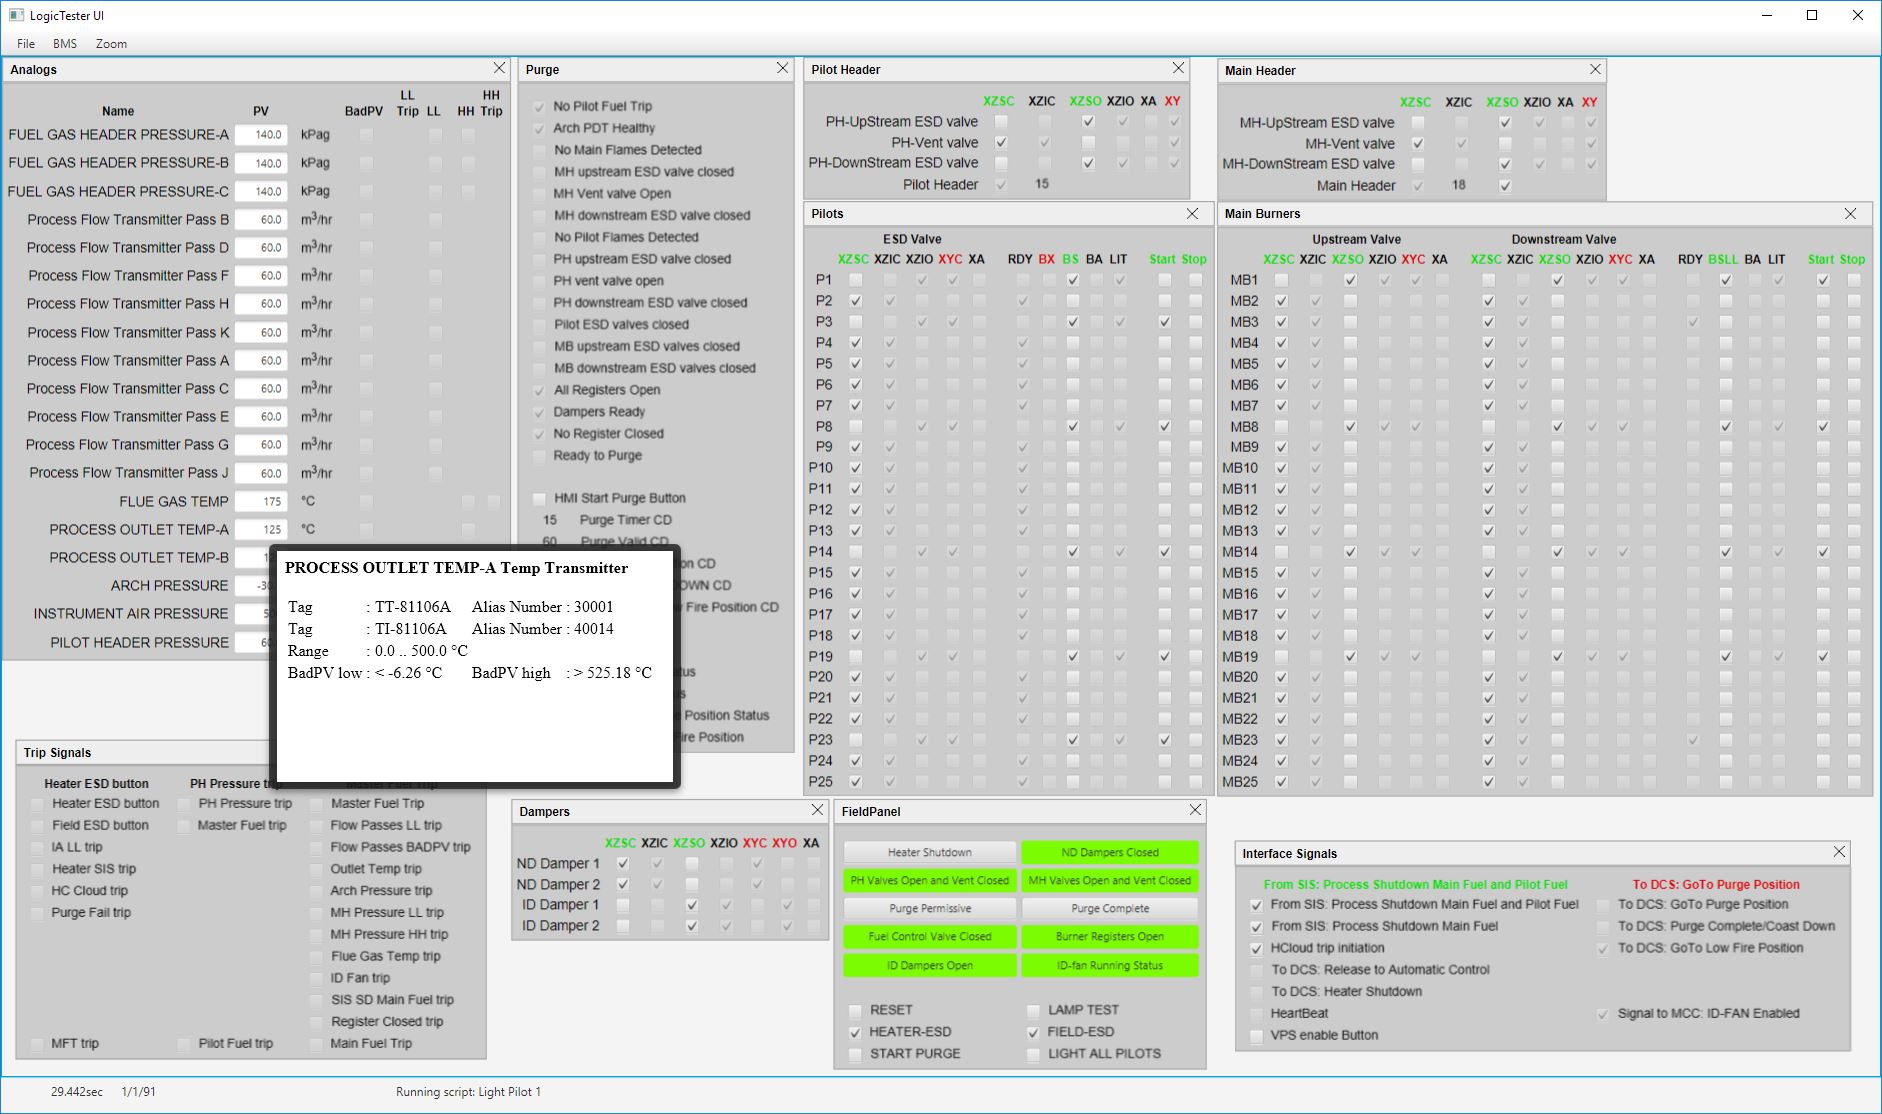Uncheck HCloud trip initiation checkbox
This screenshot has width=1882, height=1114.
pyautogui.click(x=1257, y=948)
